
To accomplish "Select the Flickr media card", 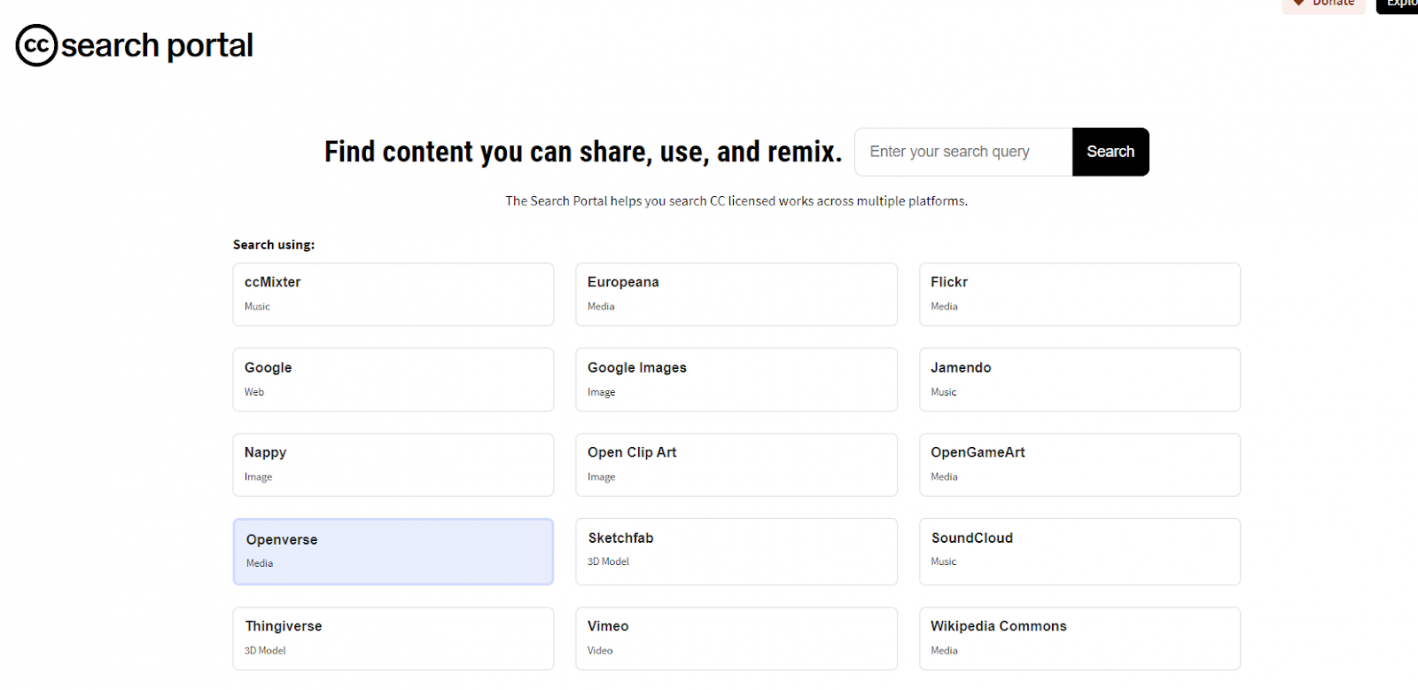I will point(1080,294).
